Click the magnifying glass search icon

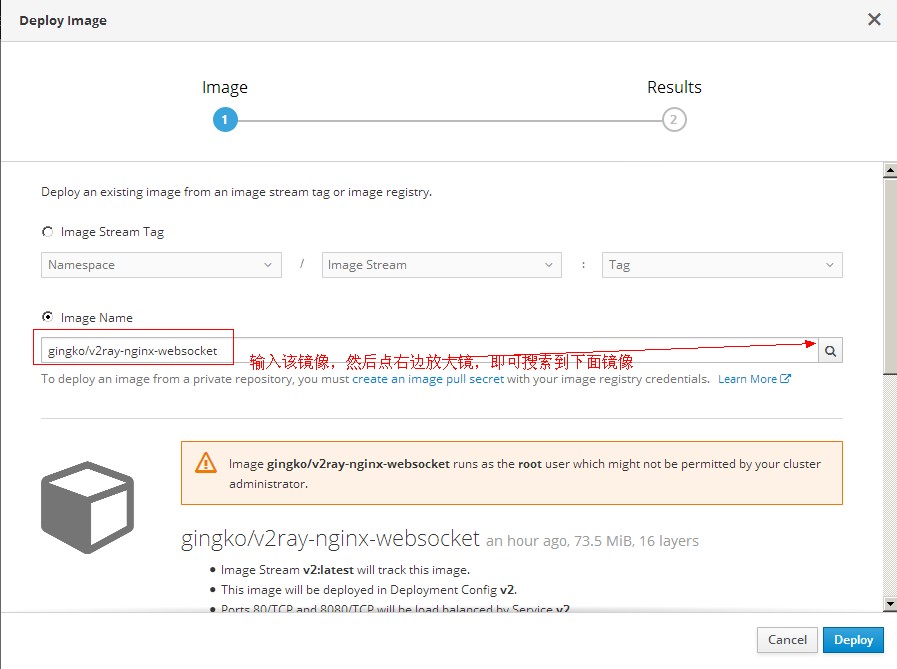tap(830, 350)
